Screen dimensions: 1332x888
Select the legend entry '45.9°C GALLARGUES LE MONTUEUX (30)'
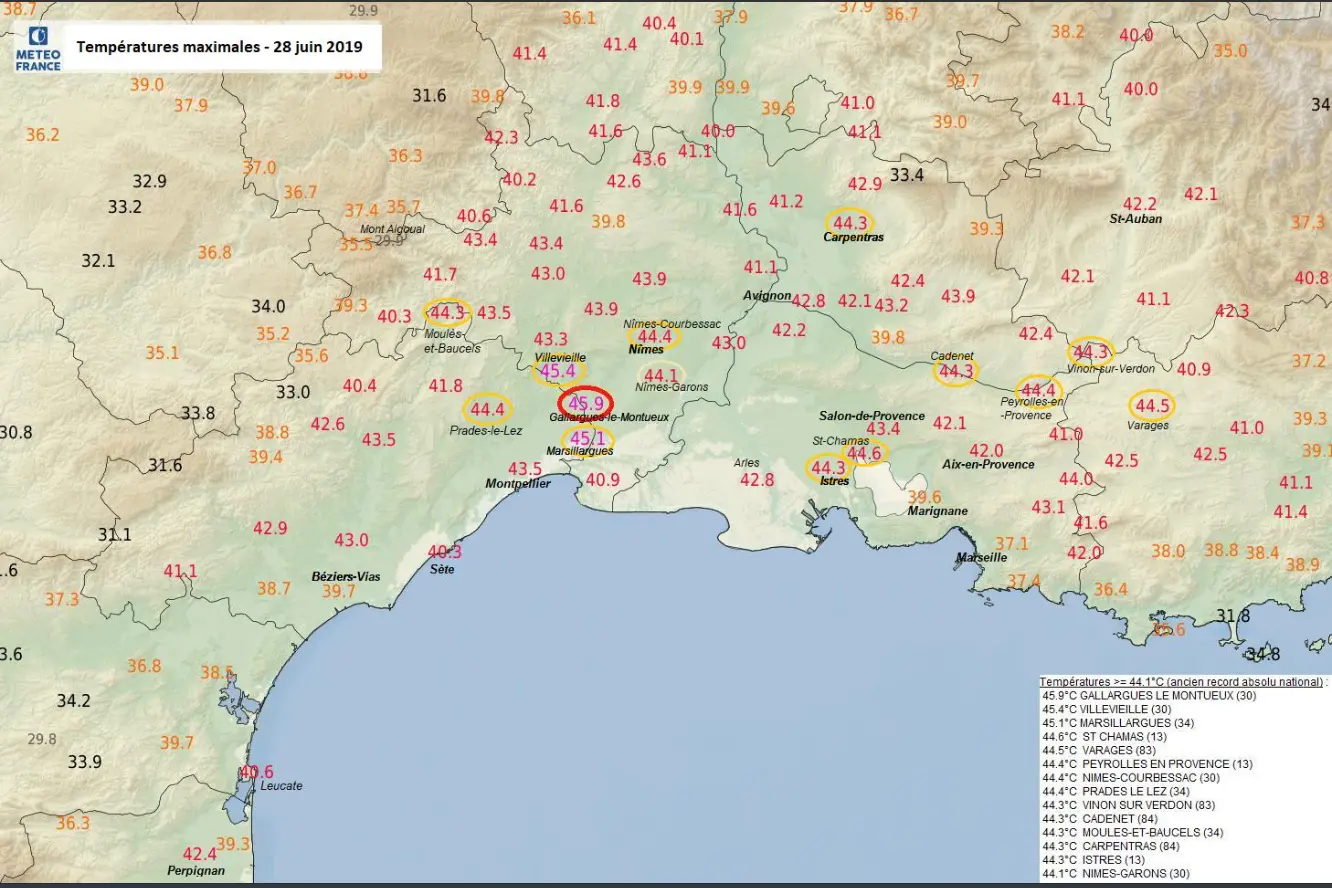pyautogui.click(x=1149, y=695)
